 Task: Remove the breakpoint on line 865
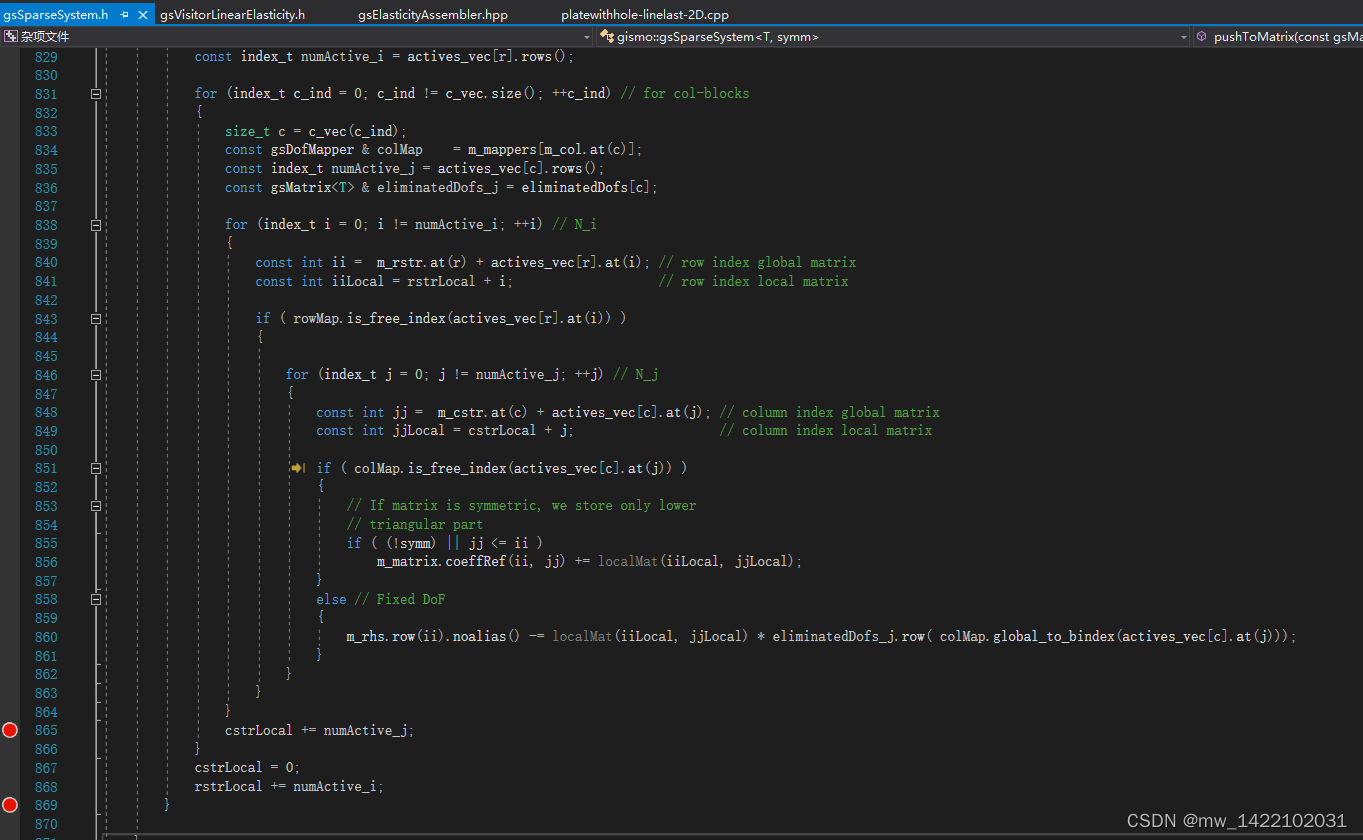pos(10,730)
